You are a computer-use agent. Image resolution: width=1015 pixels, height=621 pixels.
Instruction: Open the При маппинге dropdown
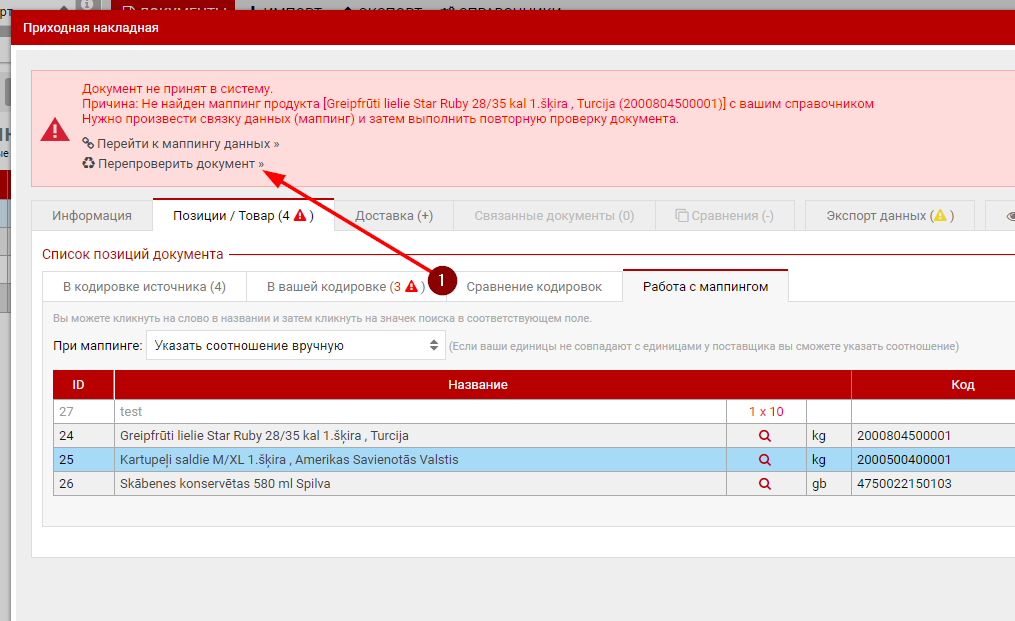(x=296, y=346)
